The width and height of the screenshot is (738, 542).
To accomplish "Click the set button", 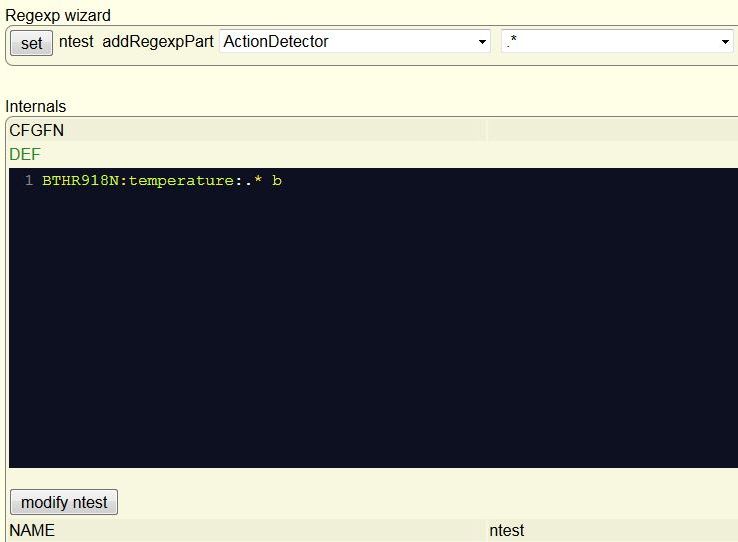I will (x=32, y=43).
